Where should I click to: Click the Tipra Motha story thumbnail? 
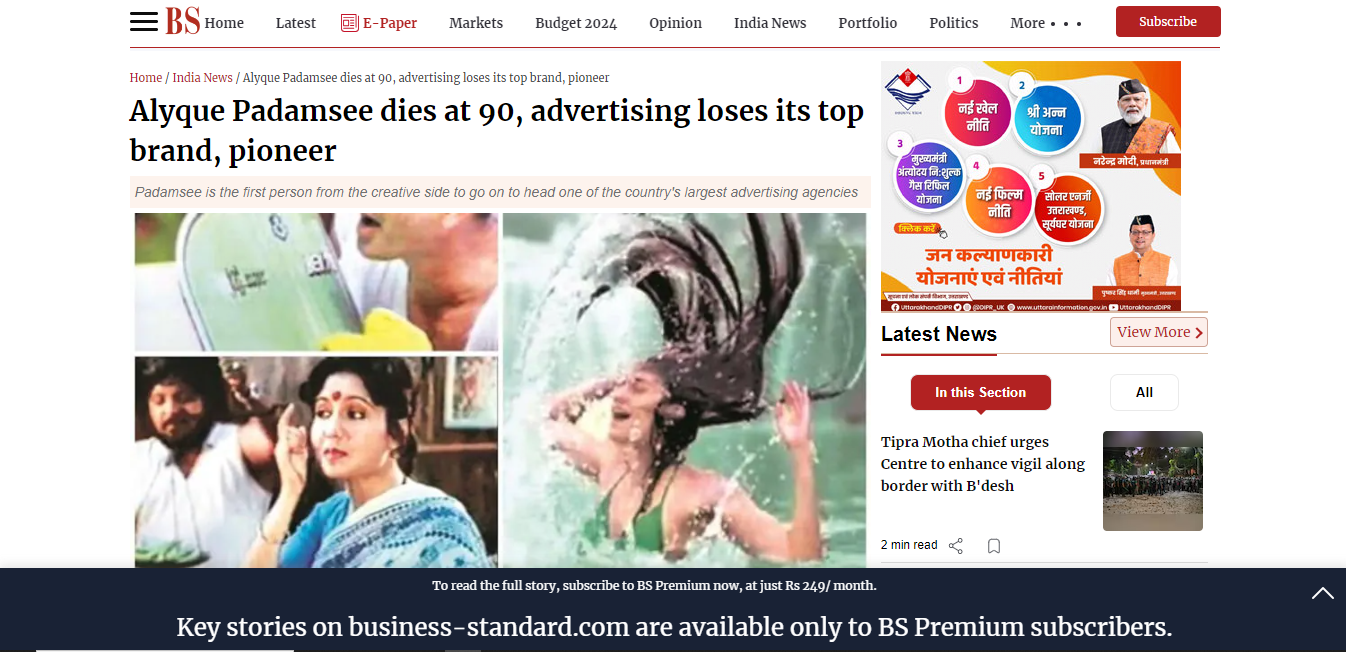[1153, 481]
